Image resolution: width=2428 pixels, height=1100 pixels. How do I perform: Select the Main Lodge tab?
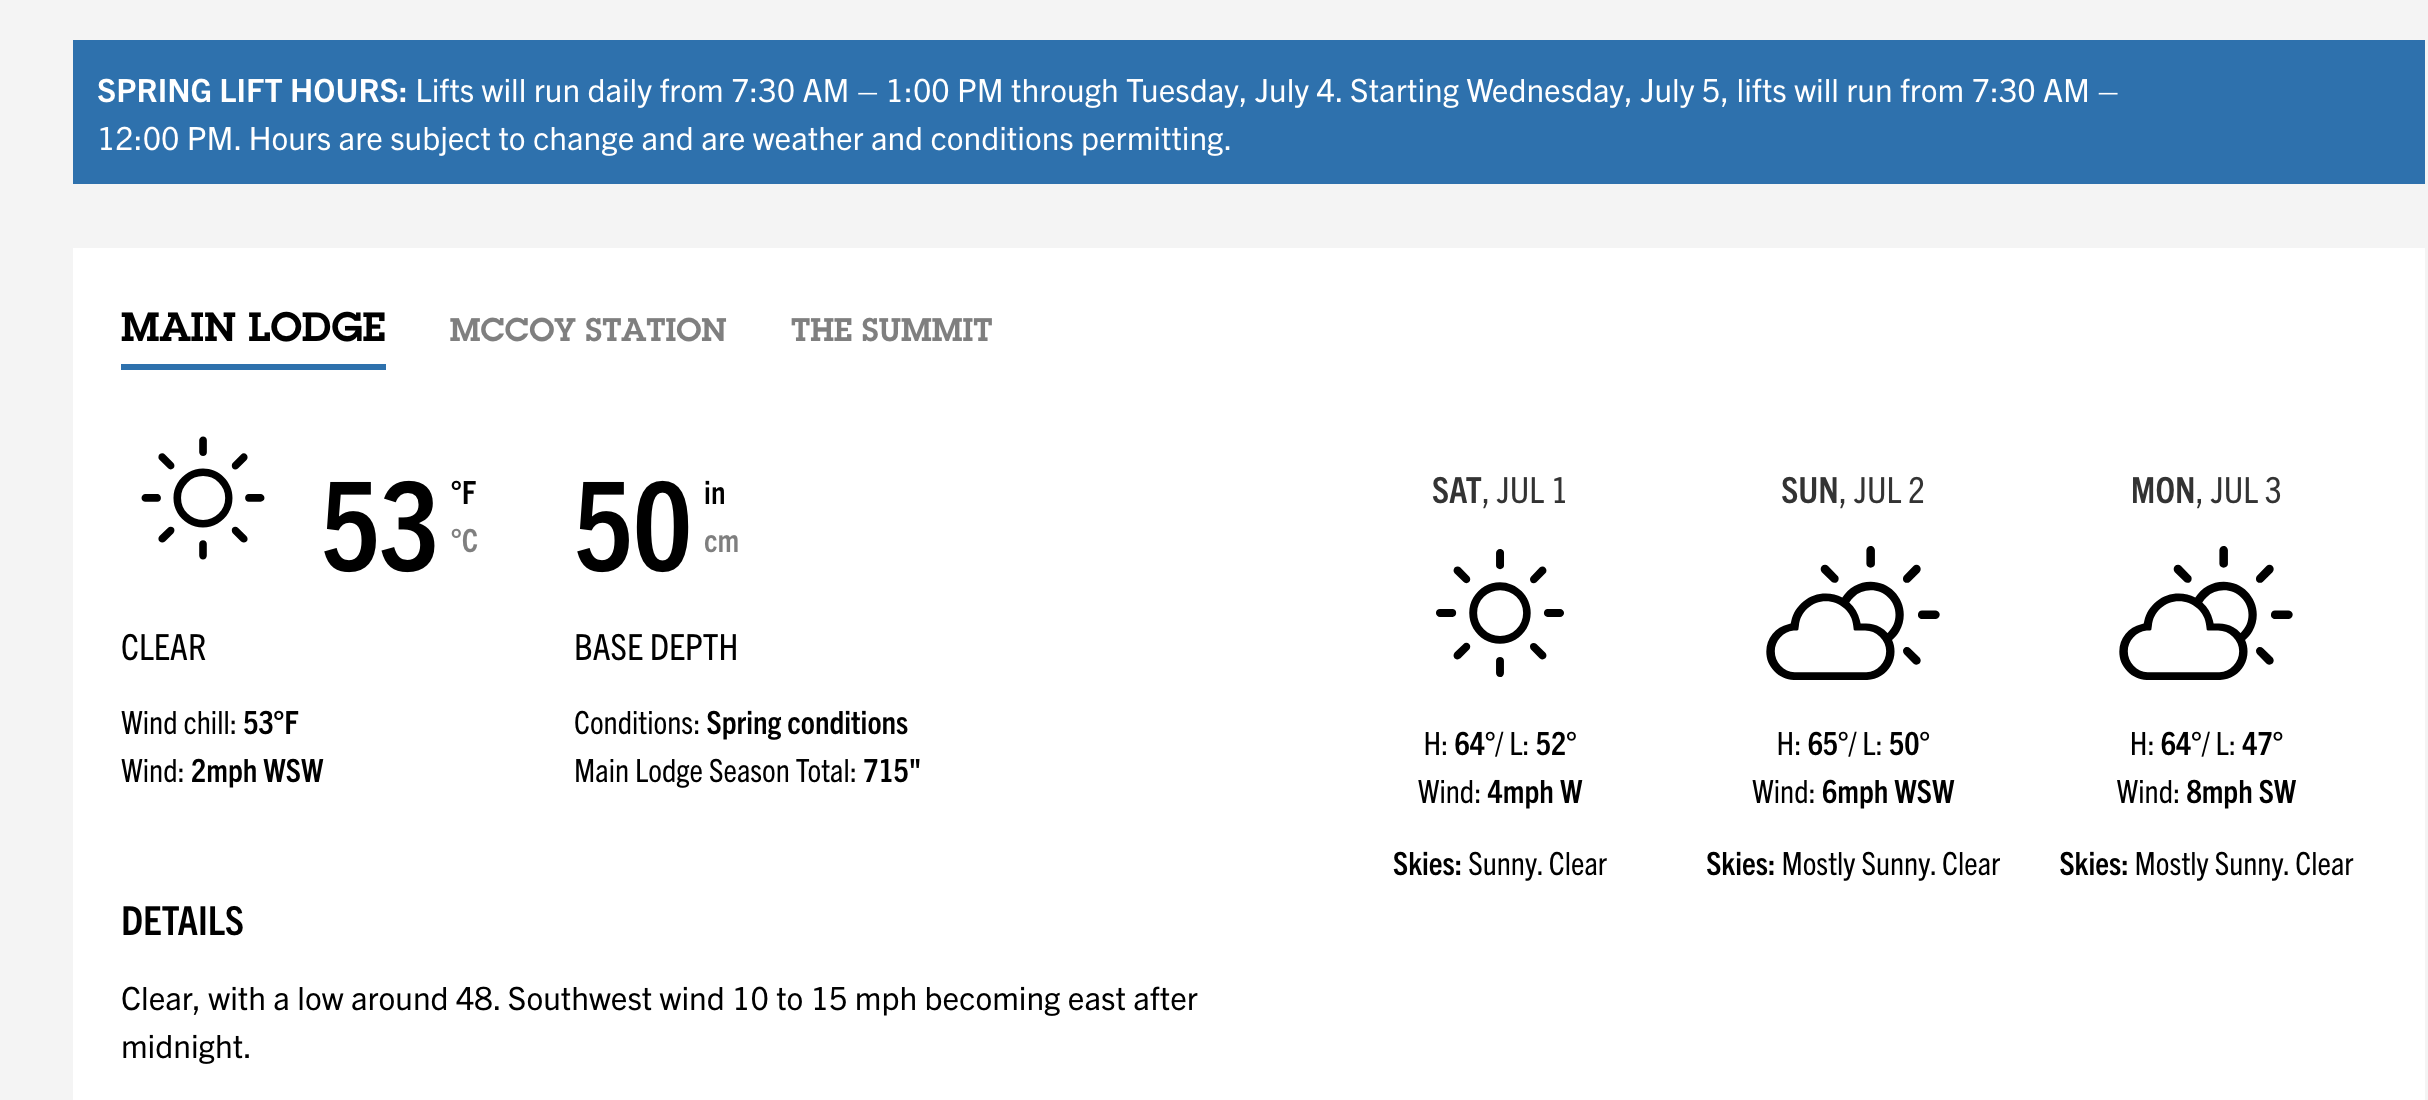click(253, 328)
